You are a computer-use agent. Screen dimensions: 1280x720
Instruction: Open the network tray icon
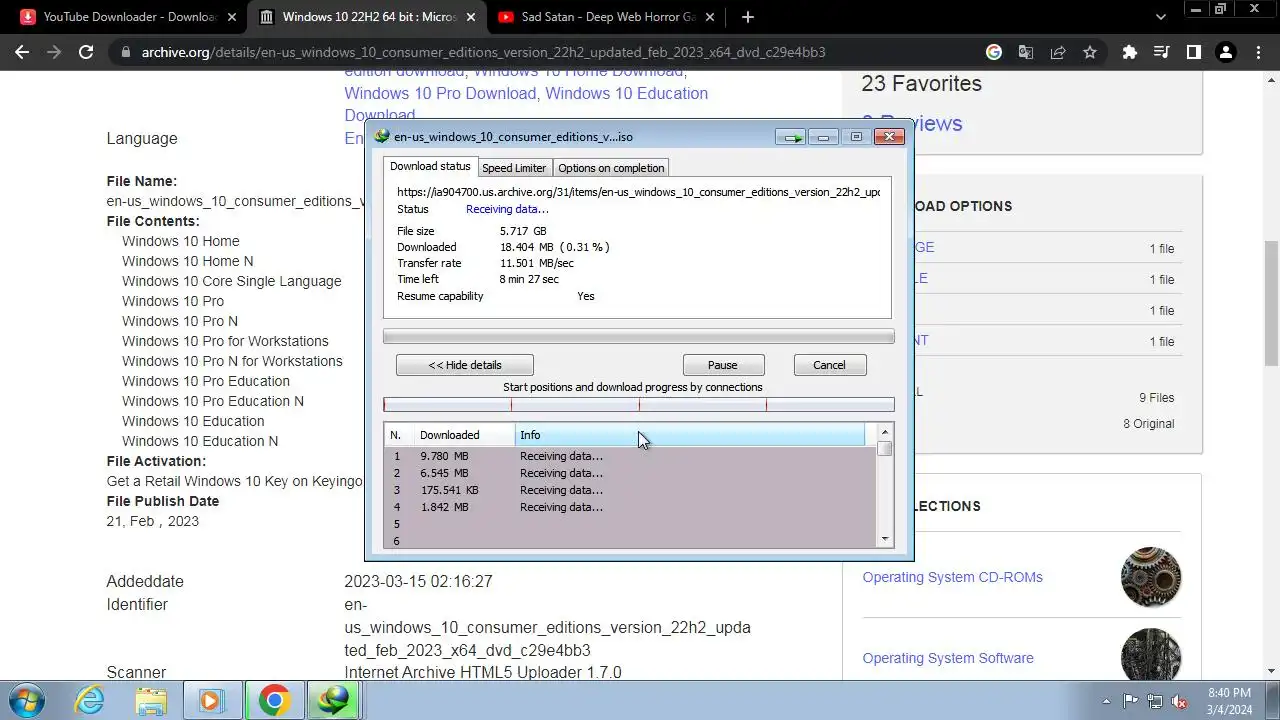(1155, 701)
